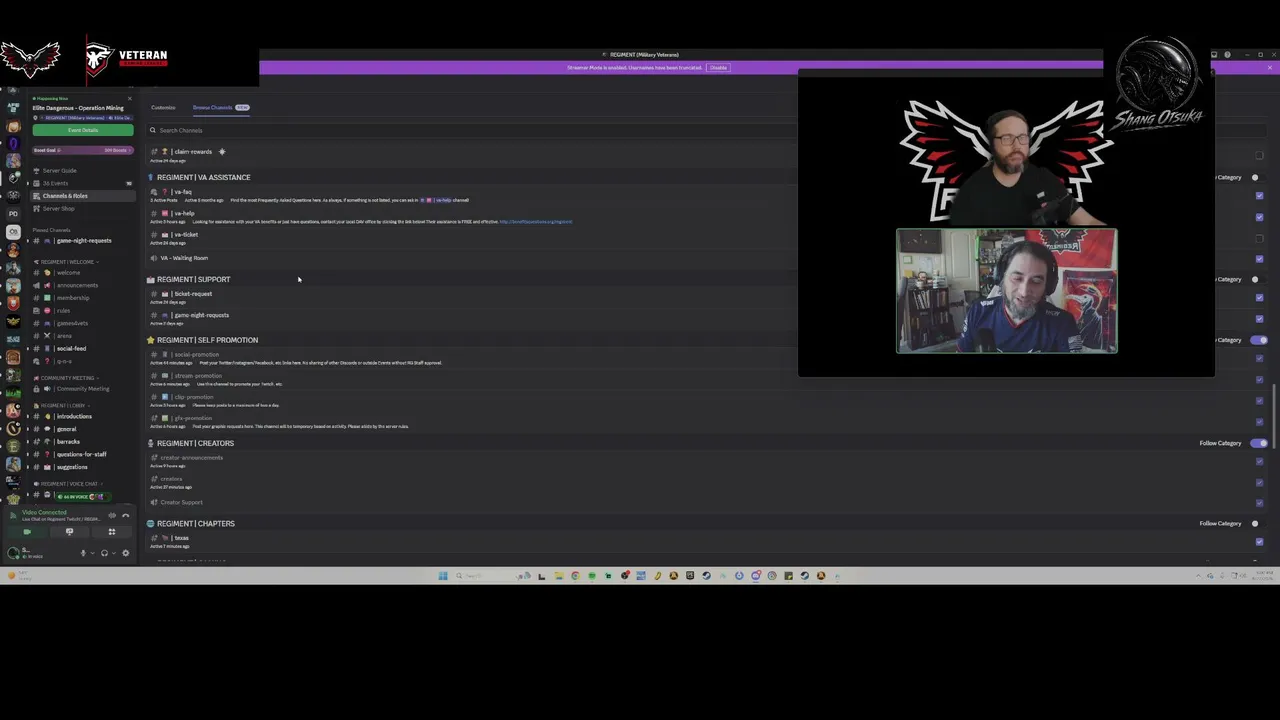Open File Explorer from the taskbar

[x=558, y=575]
